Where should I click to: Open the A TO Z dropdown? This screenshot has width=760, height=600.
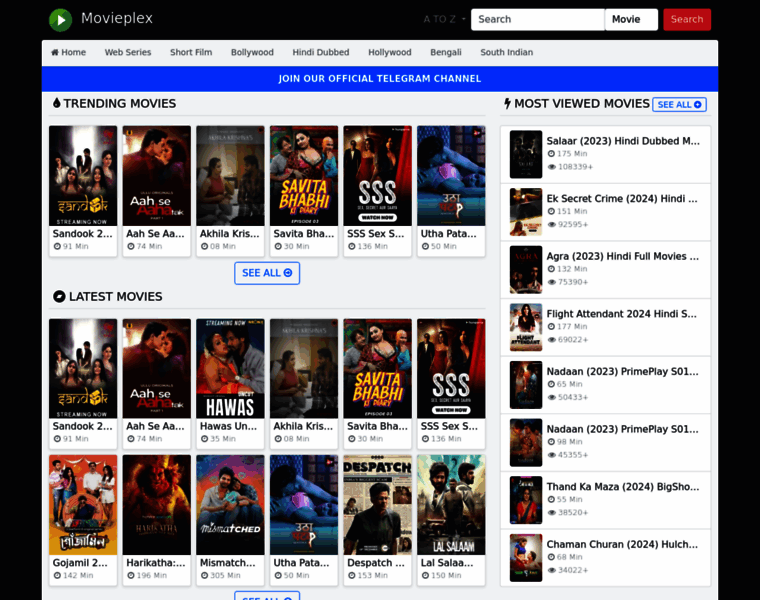444,19
